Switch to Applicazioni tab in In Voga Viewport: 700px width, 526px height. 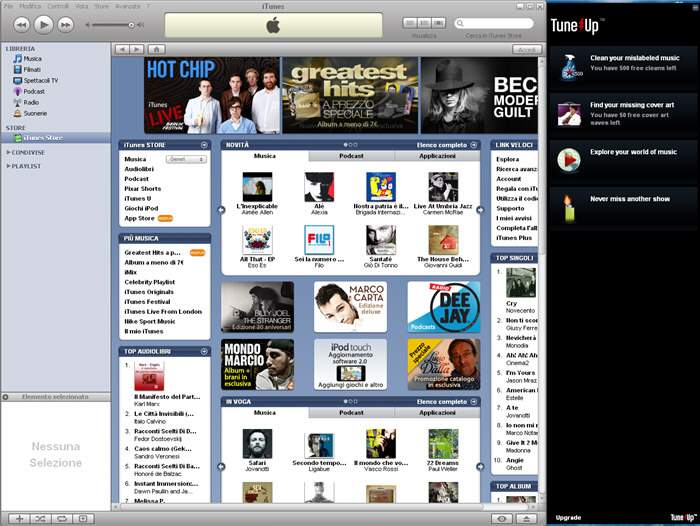[437, 413]
